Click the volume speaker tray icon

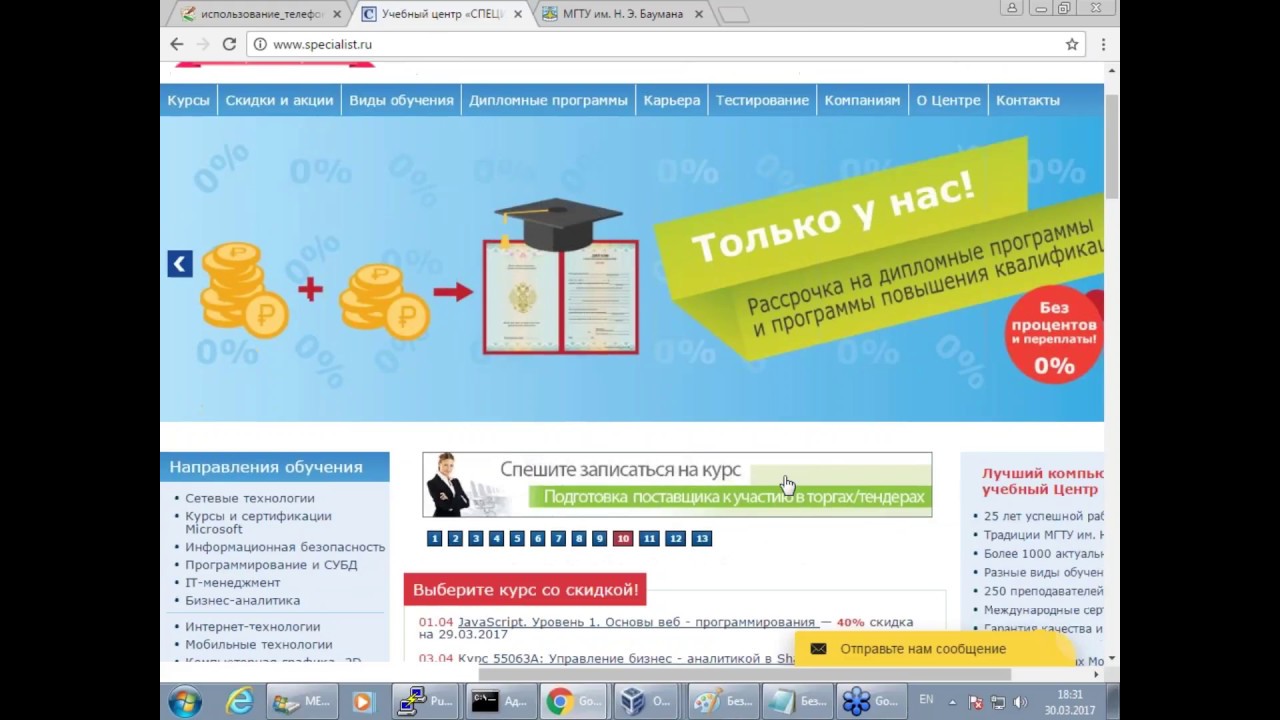[1019, 703]
